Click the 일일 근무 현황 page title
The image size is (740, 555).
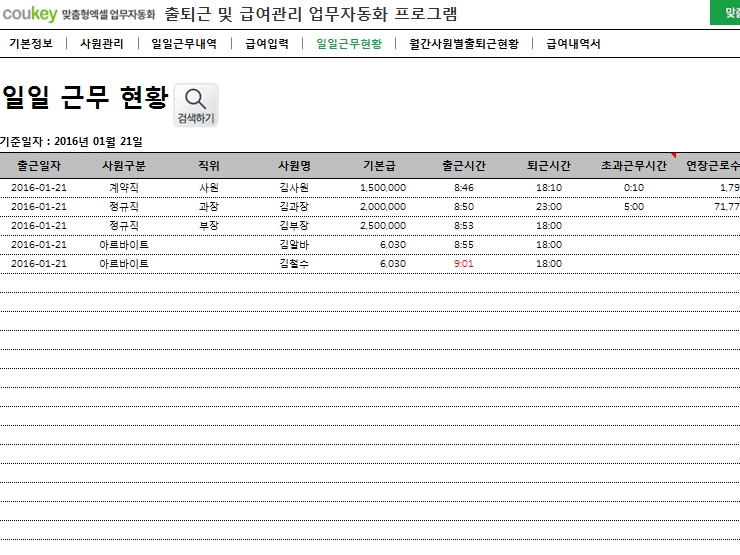(x=85, y=97)
